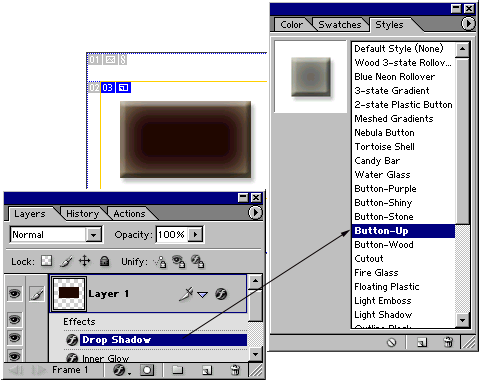Click clear style icon in Styles palette

pos(392,342)
